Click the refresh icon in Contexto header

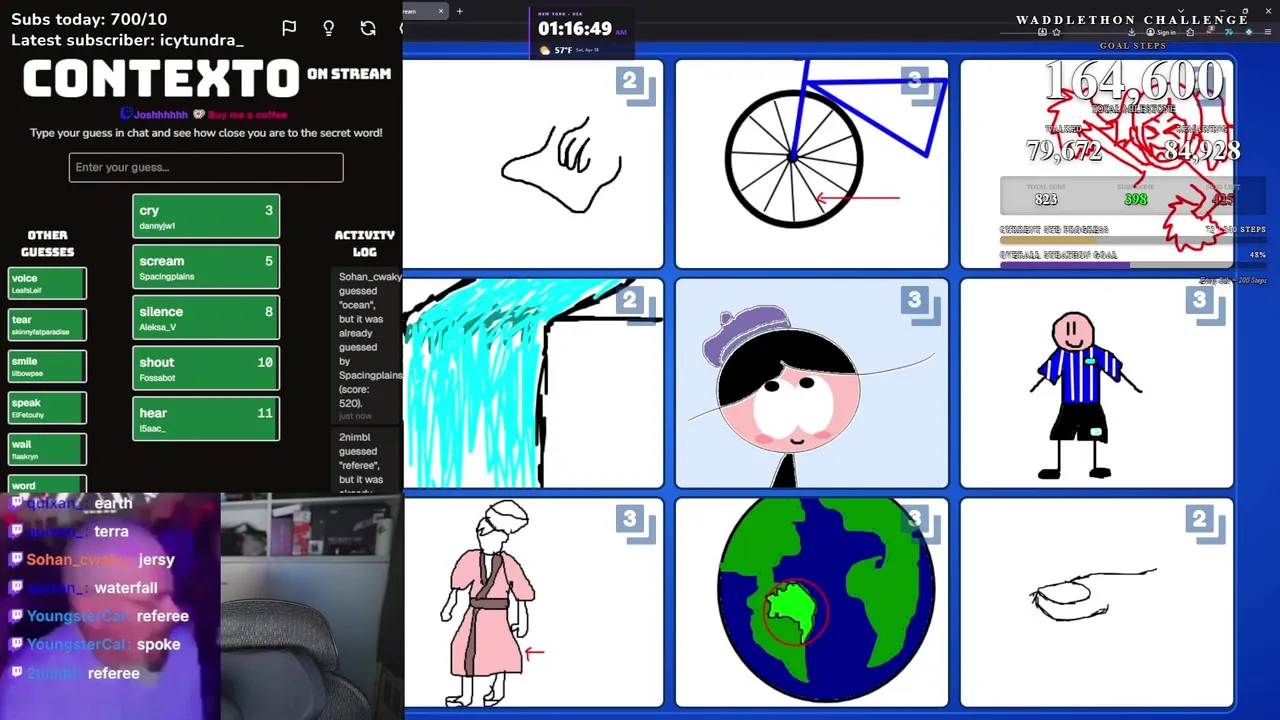coord(368,28)
